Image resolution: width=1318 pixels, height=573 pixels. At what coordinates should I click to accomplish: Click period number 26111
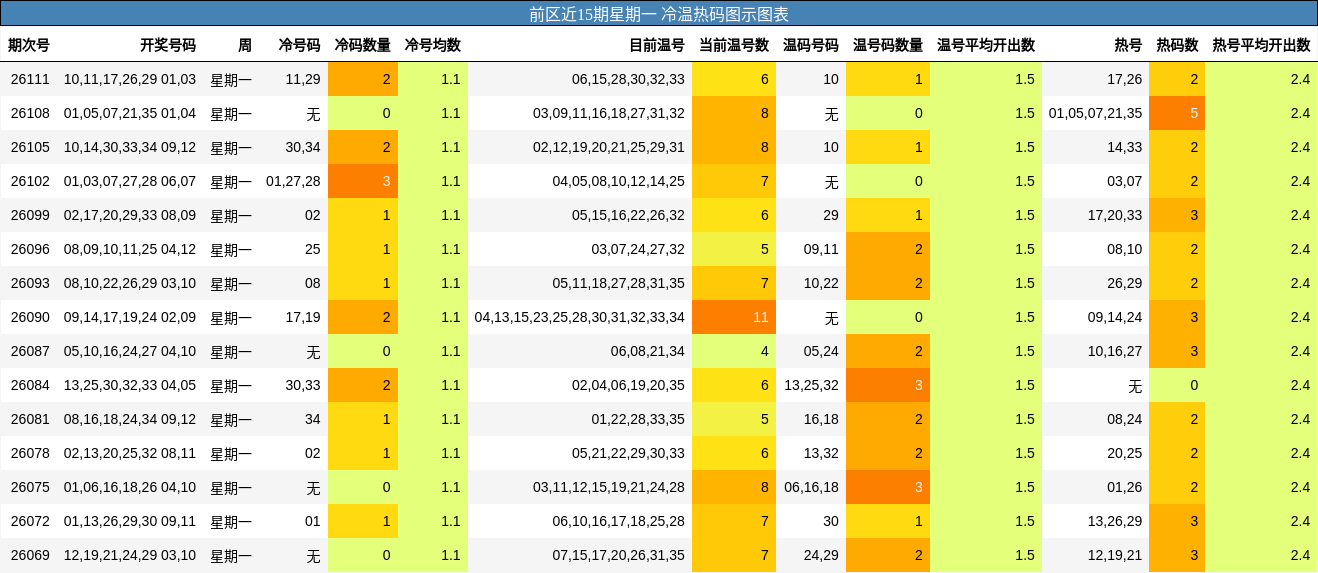click(30, 79)
